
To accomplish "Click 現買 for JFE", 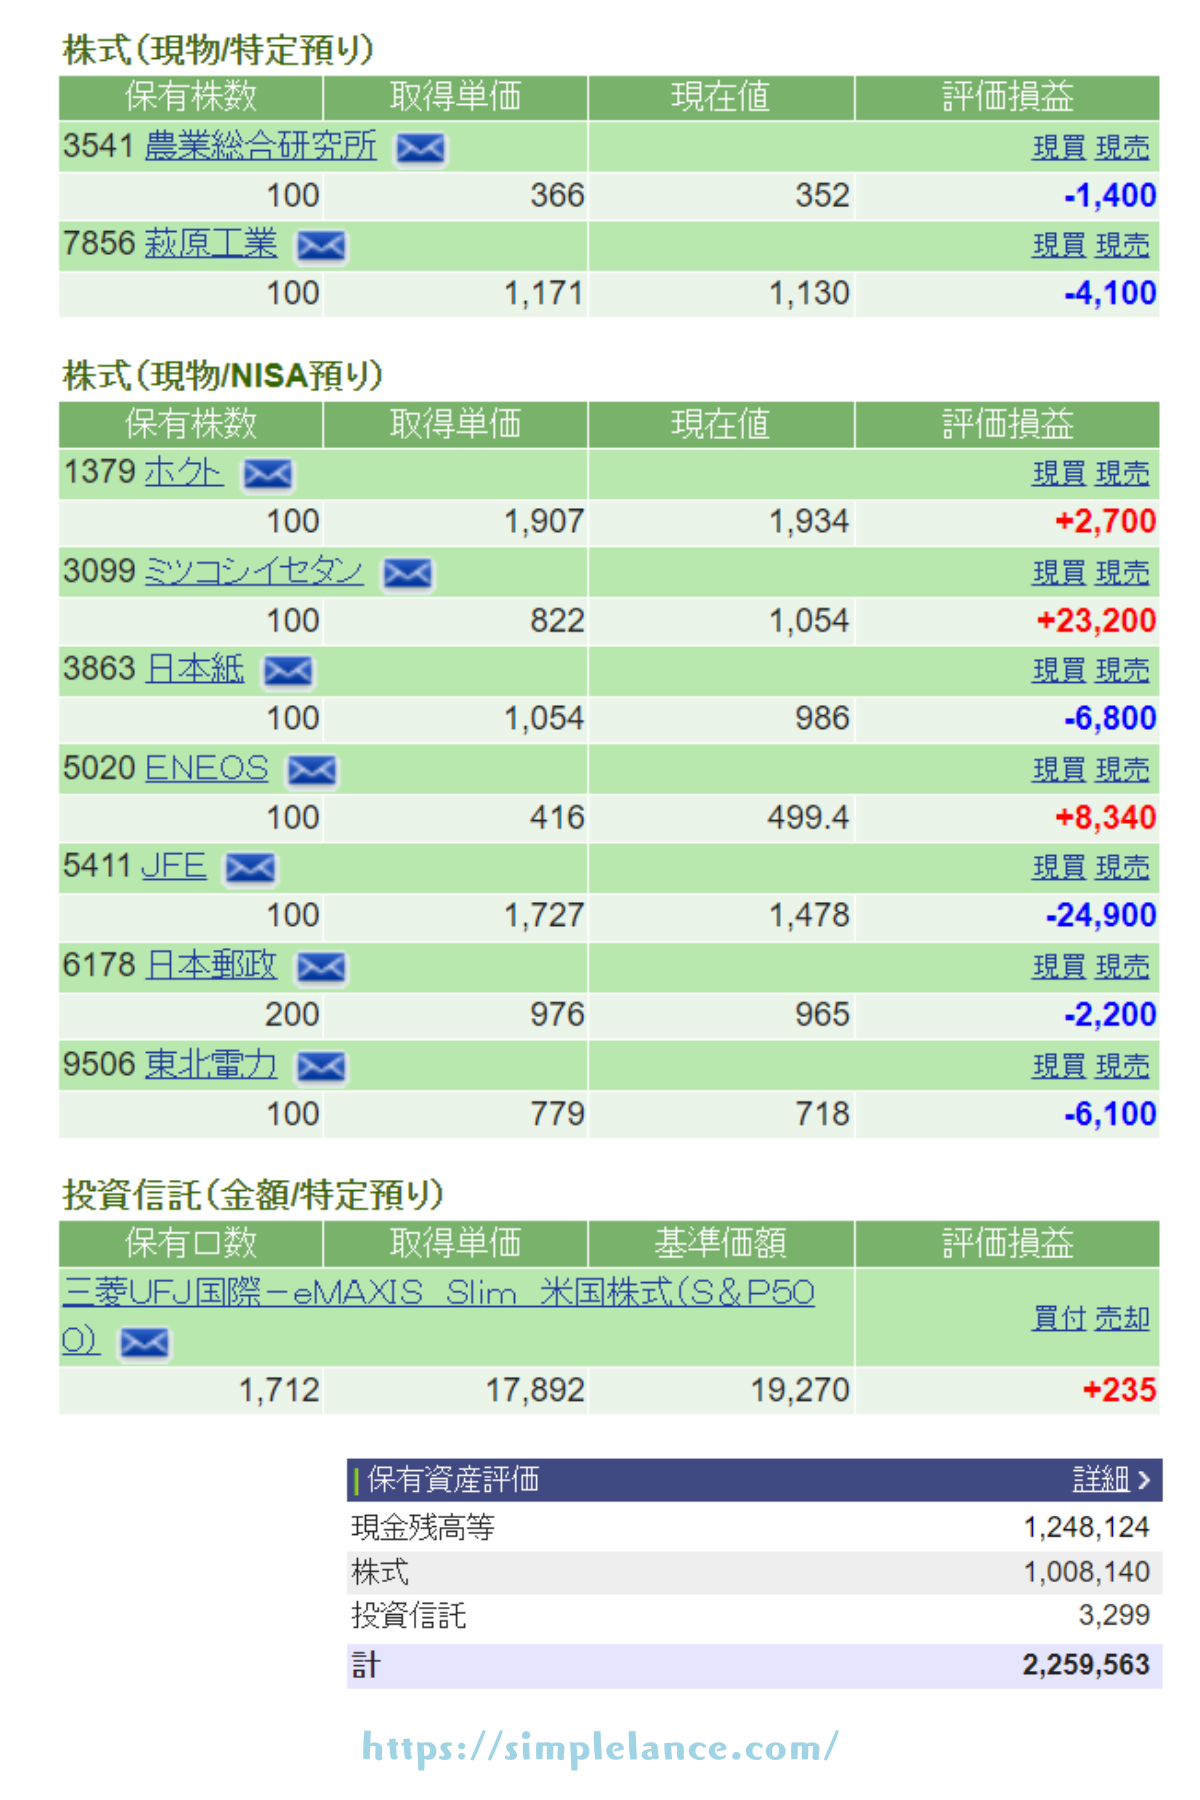I will pyautogui.click(x=1059, y=868).
